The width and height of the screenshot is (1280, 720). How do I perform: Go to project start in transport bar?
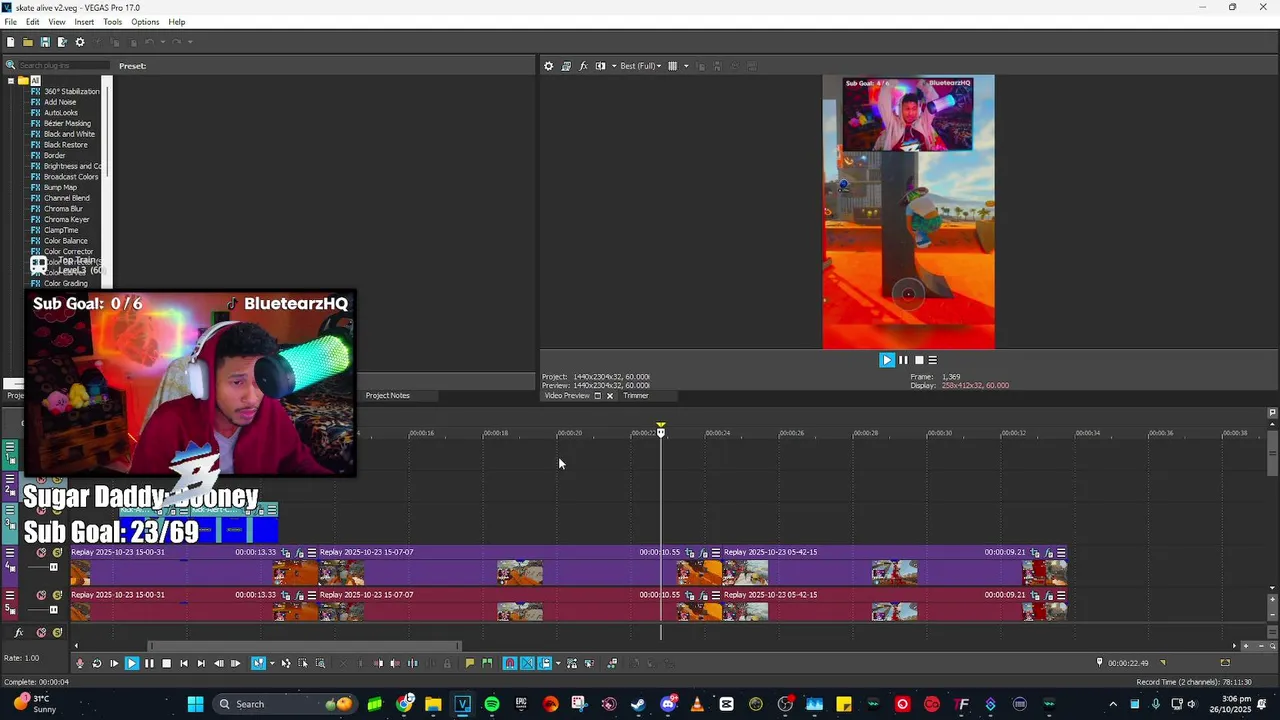pos(183,663)
